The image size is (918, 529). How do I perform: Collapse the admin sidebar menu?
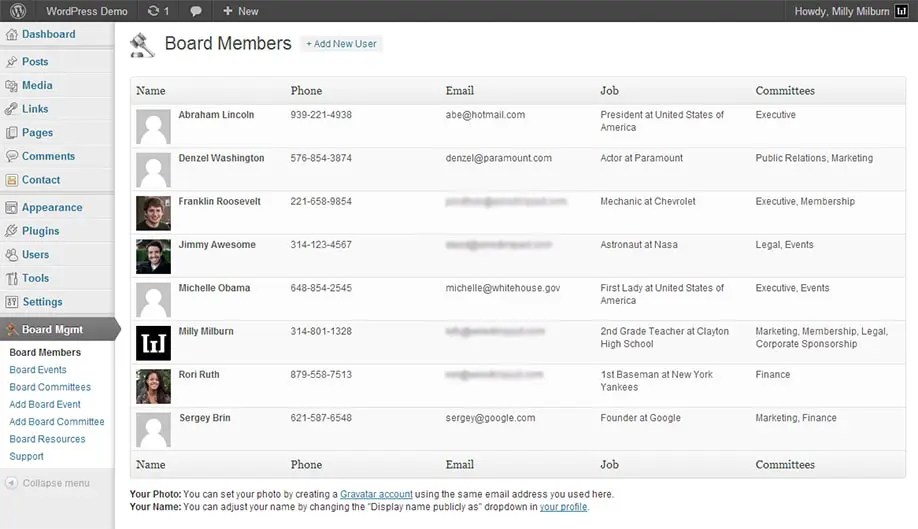48,483
